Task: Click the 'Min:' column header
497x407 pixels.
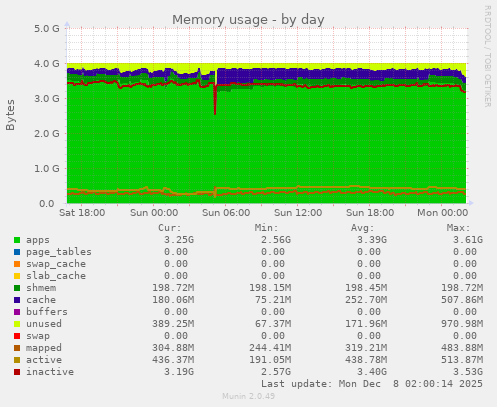Action: pyautogui.click(x=266, y=228)
